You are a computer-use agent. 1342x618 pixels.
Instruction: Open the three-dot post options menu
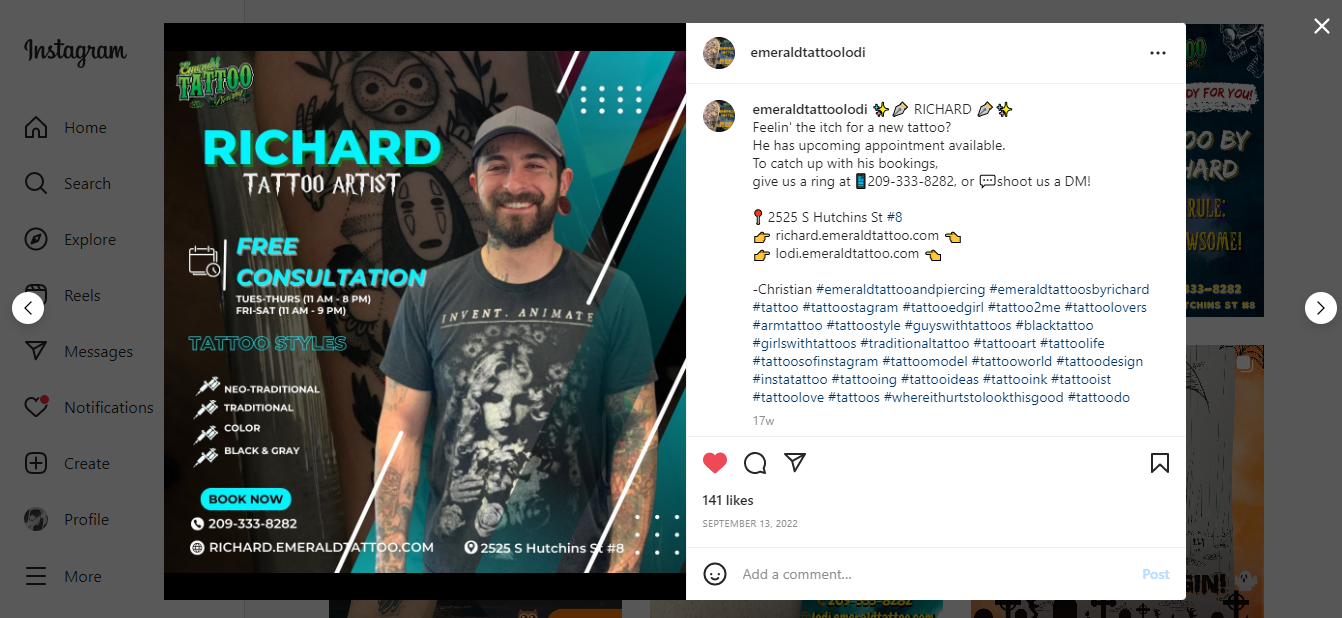(1158, 53)
